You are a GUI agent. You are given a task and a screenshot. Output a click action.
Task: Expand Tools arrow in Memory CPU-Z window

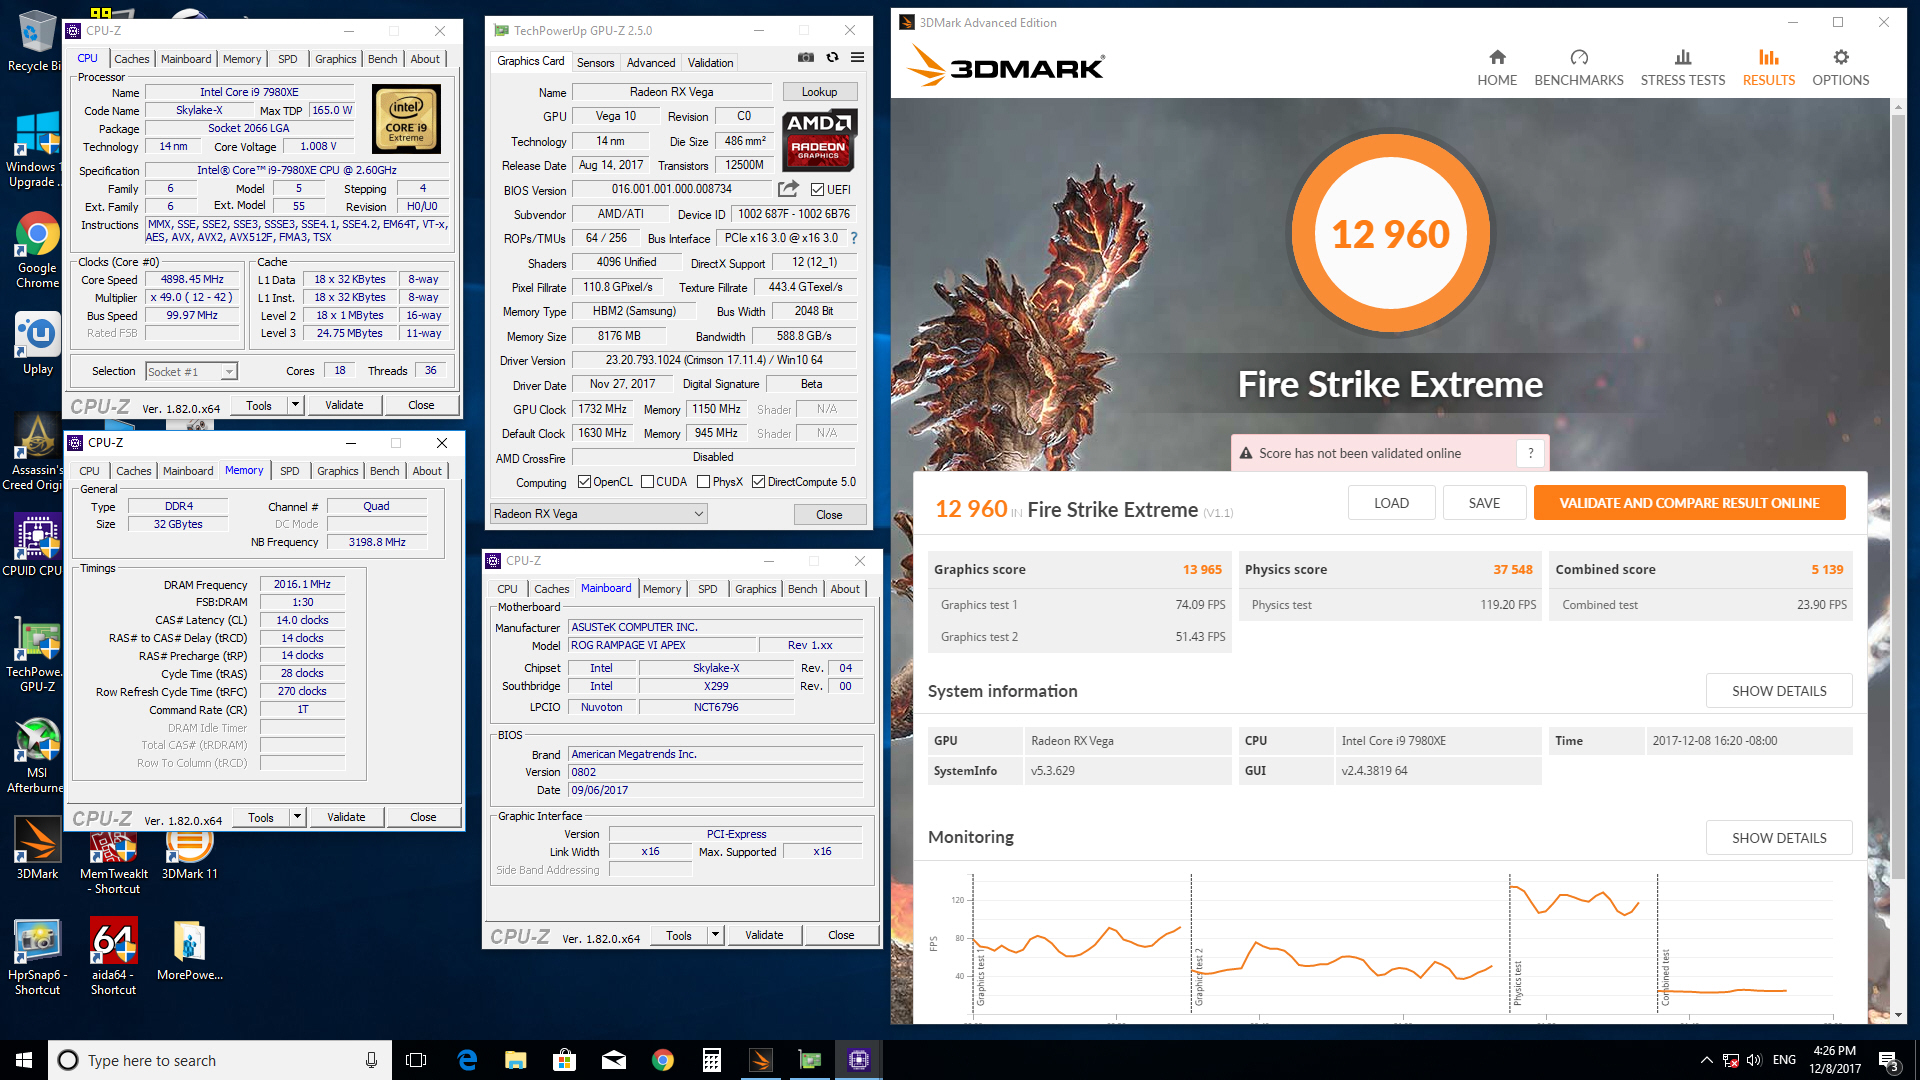[297, 817]
